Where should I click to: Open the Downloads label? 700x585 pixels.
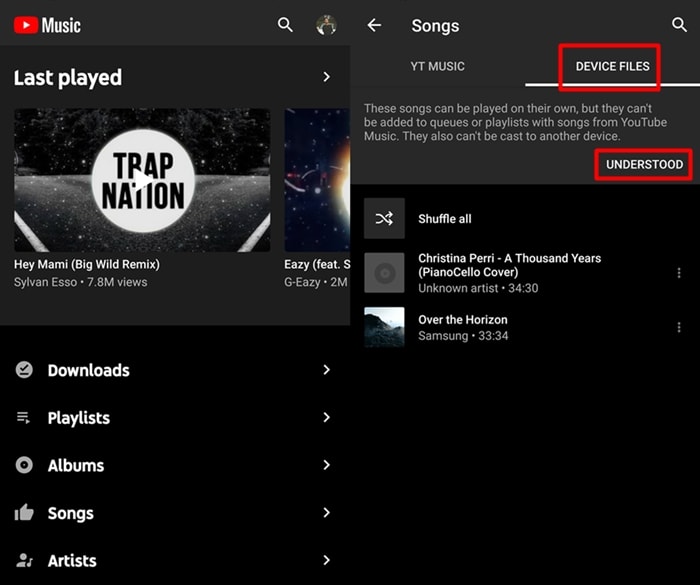click(x=88, y=370)
